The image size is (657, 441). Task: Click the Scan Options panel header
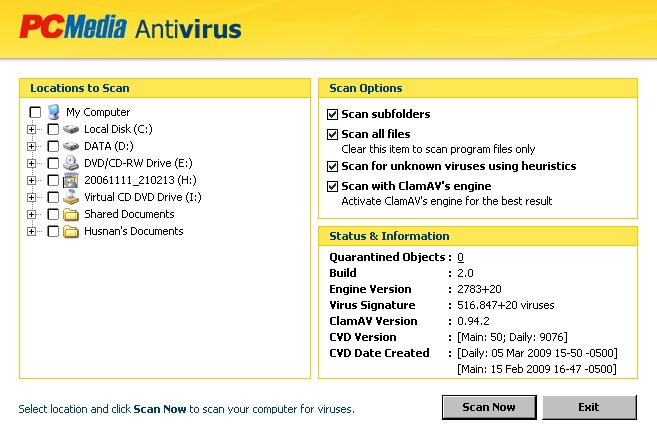(478, 88)
